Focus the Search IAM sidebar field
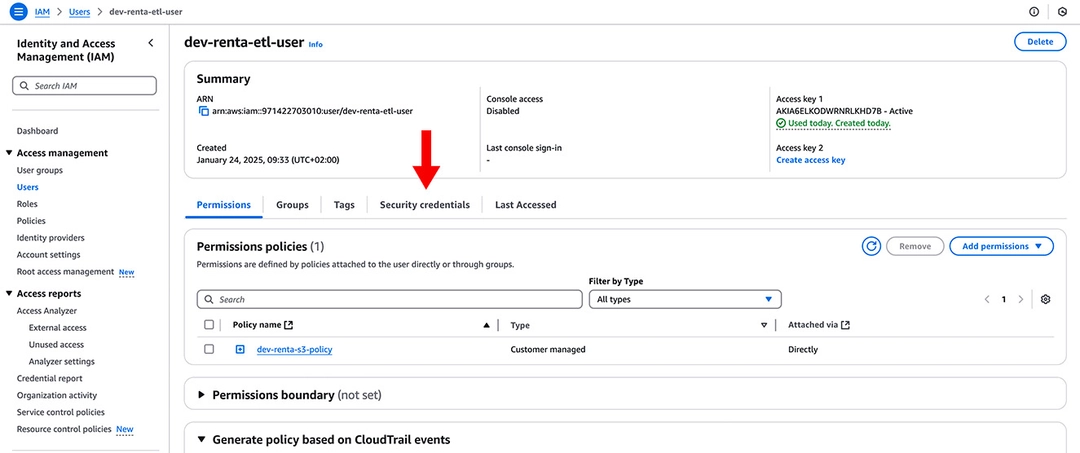The width and height of the screenshot is (1080, 453). pos(85,86)
